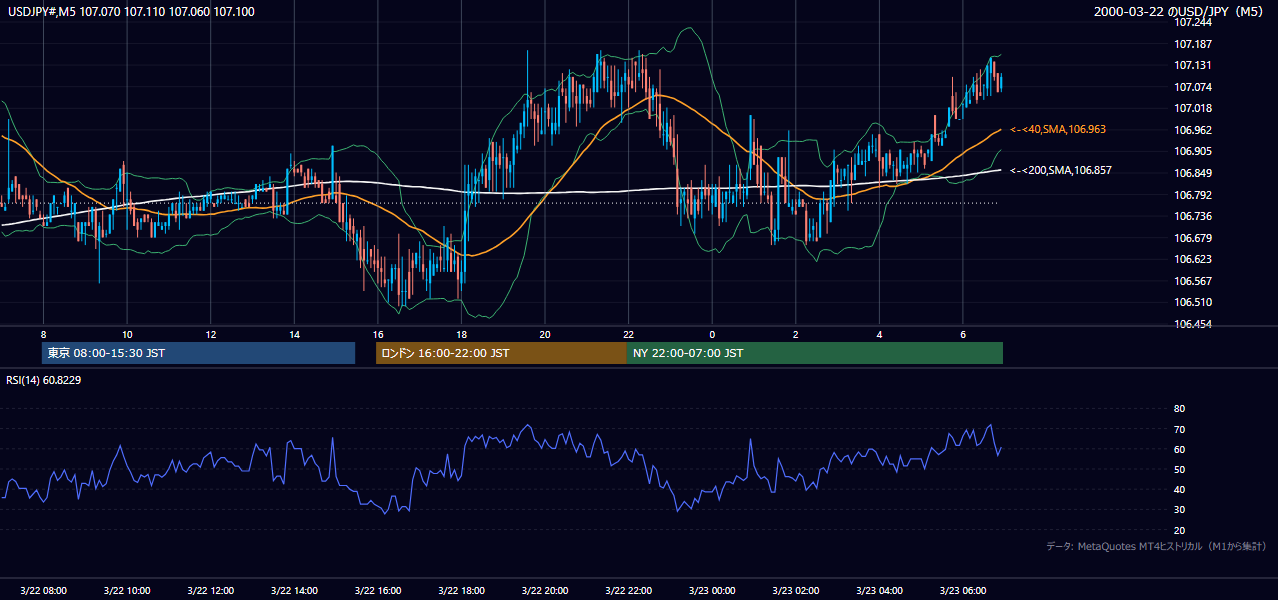Click hour label 18 under the price chart

coord(461,334)
